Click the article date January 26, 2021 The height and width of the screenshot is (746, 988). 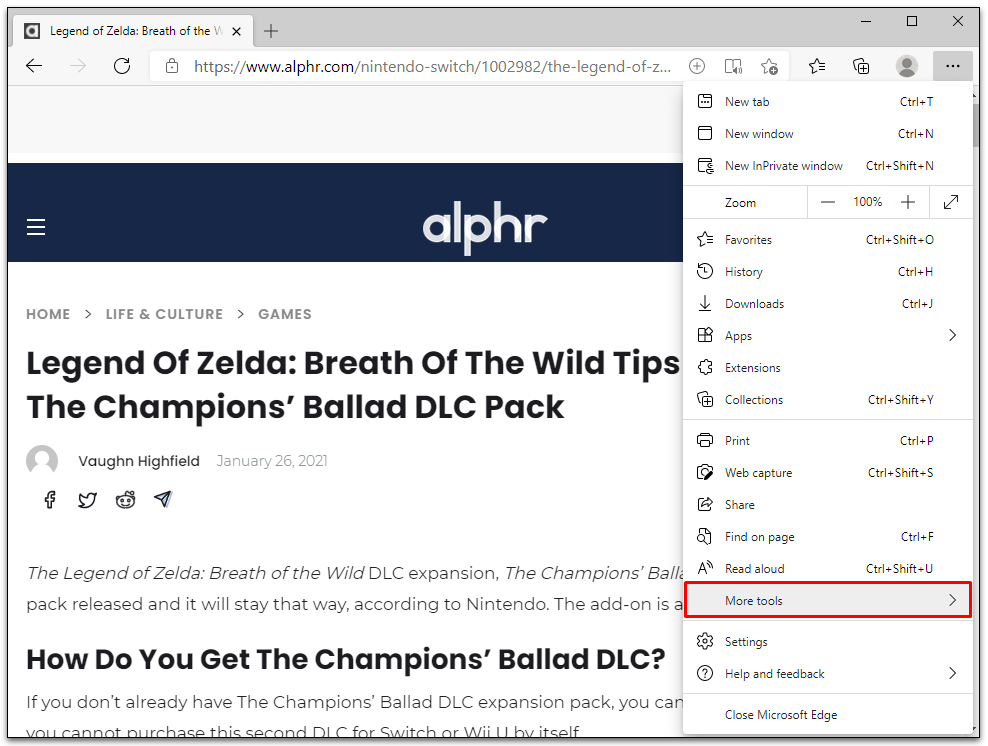click(x=272, y=461)
